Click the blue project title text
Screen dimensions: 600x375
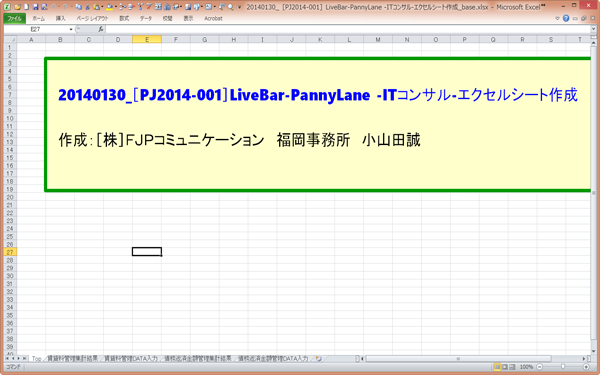[x=318, y=95]
